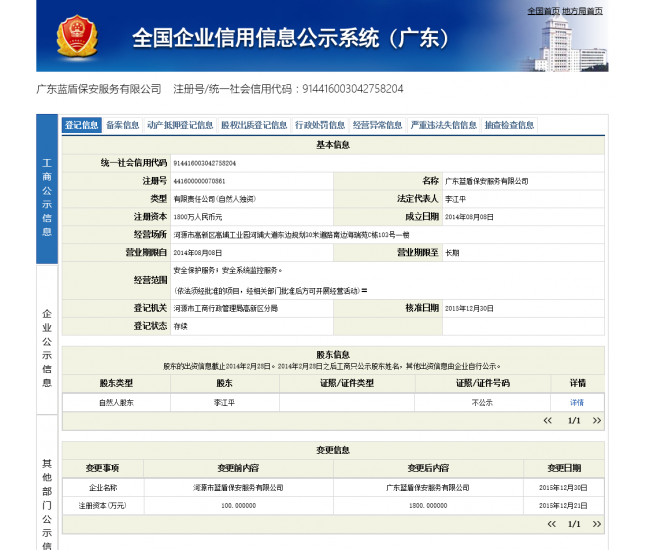650x550 pixels.
Task: Click 广东蓝盾保安服务有限公司 in the 变更后内容 column
Action: coord(428,488)
